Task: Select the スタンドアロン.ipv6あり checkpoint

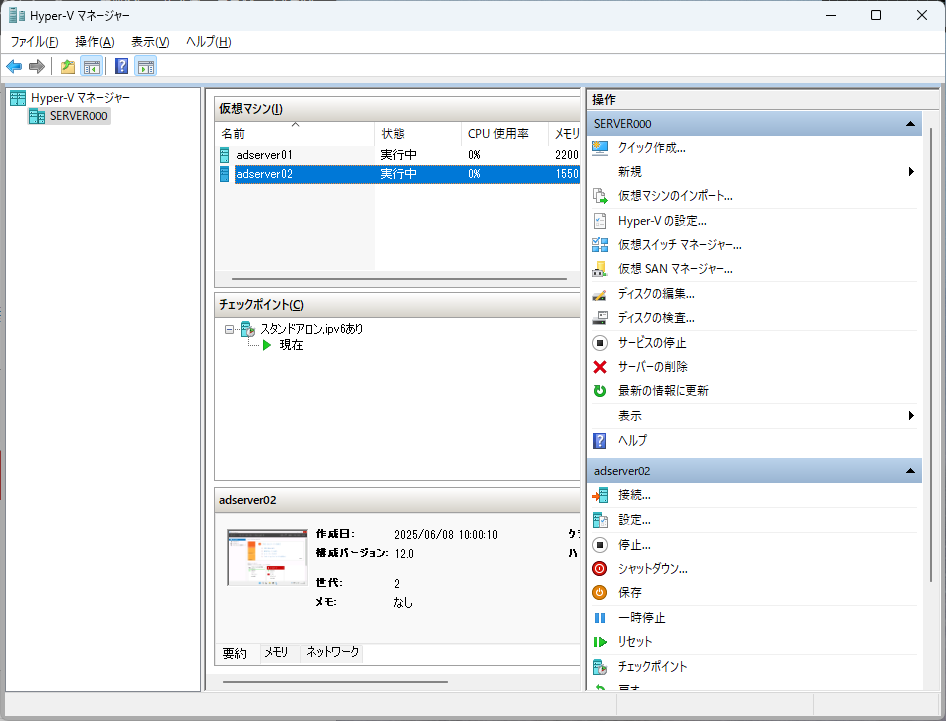Action: [x=311, y=329]
